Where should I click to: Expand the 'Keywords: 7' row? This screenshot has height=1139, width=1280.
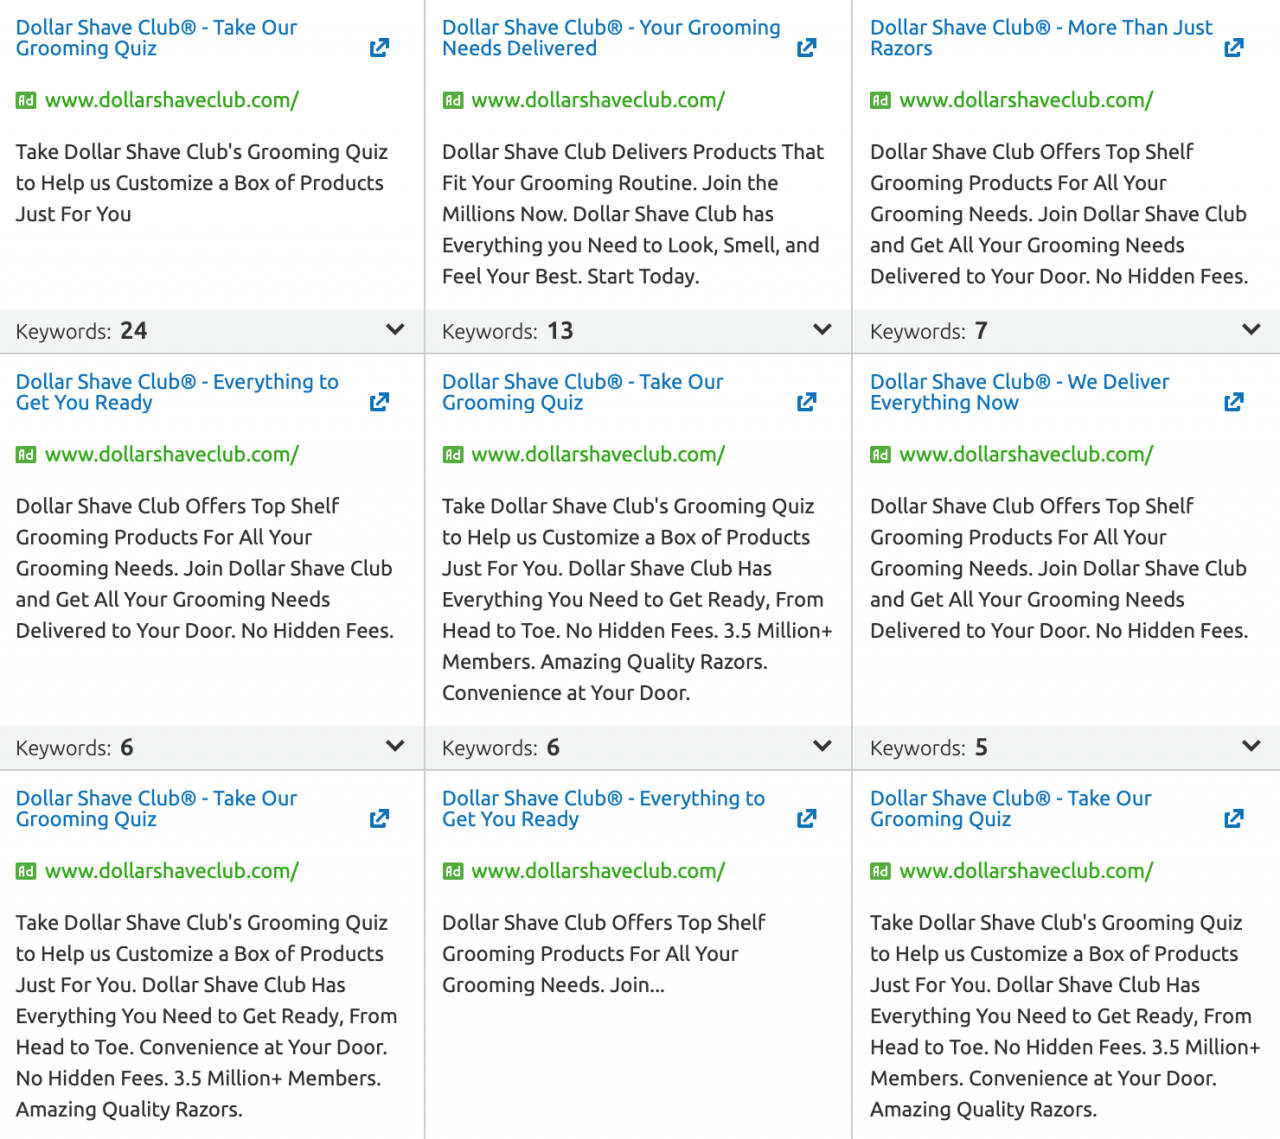[1250, 329]
